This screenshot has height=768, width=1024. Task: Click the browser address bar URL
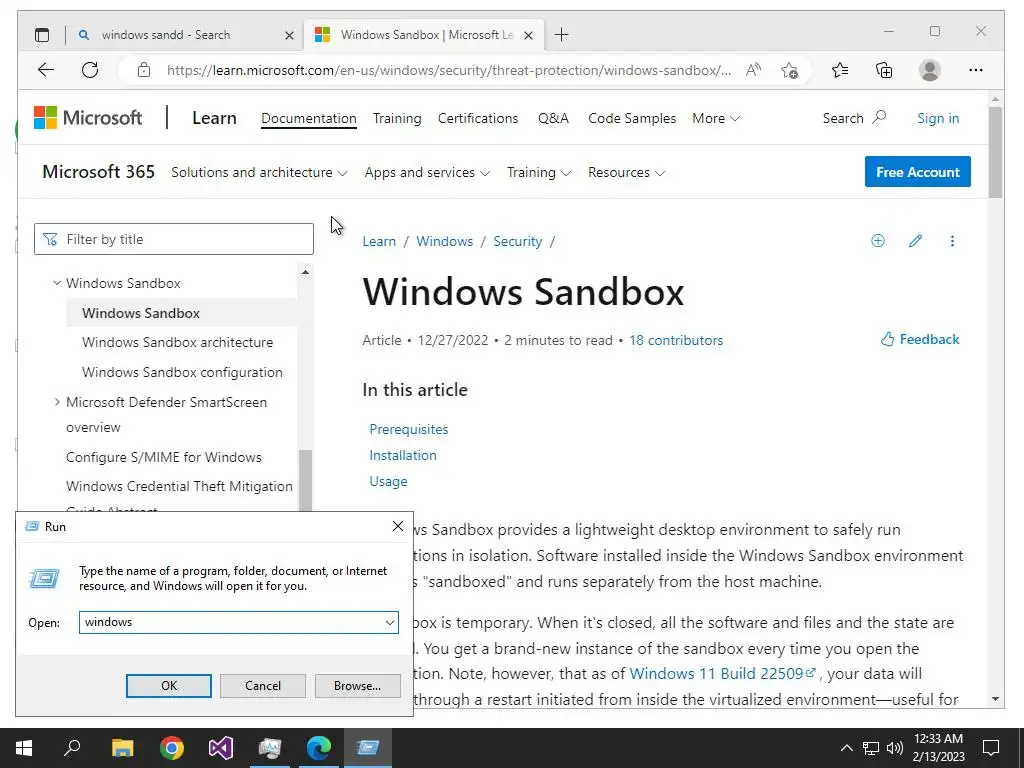point(449,70)
